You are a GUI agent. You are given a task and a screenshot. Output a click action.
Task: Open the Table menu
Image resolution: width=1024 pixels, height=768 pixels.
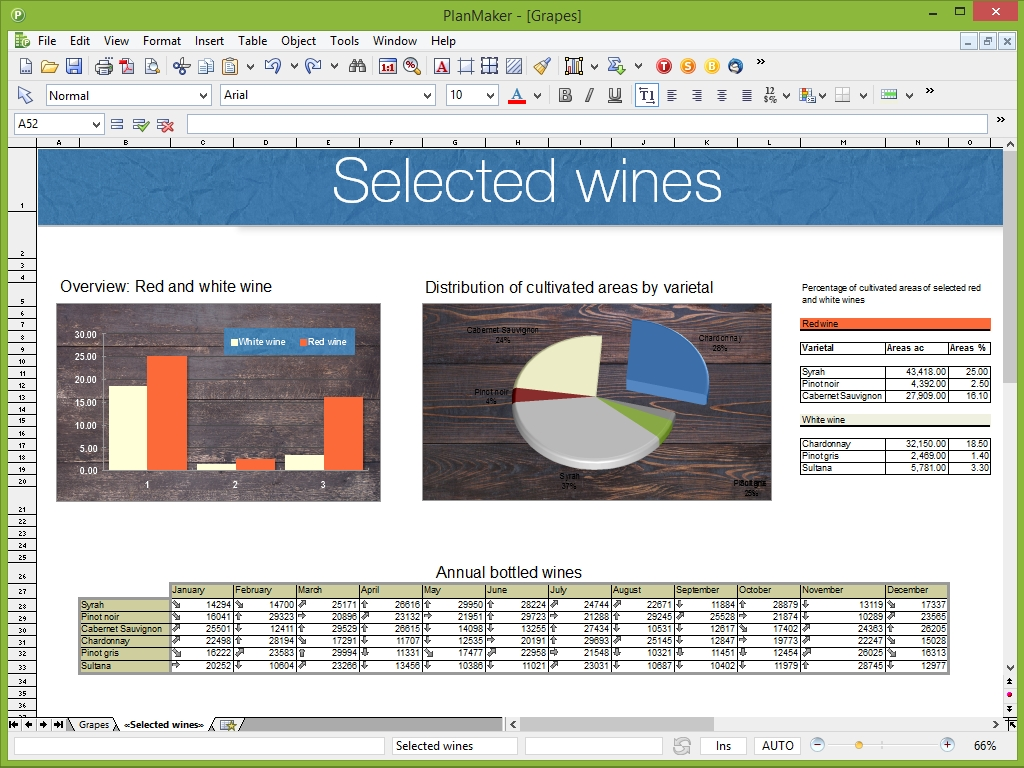point(252,40)
